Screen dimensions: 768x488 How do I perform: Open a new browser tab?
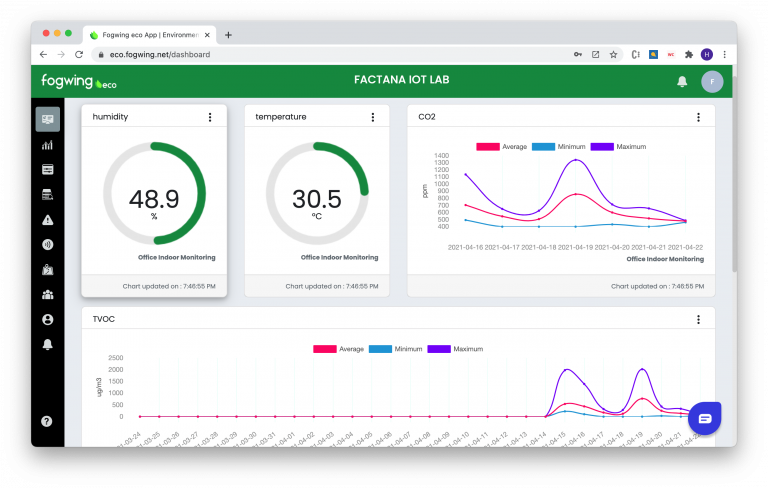[x=228, y=34]
